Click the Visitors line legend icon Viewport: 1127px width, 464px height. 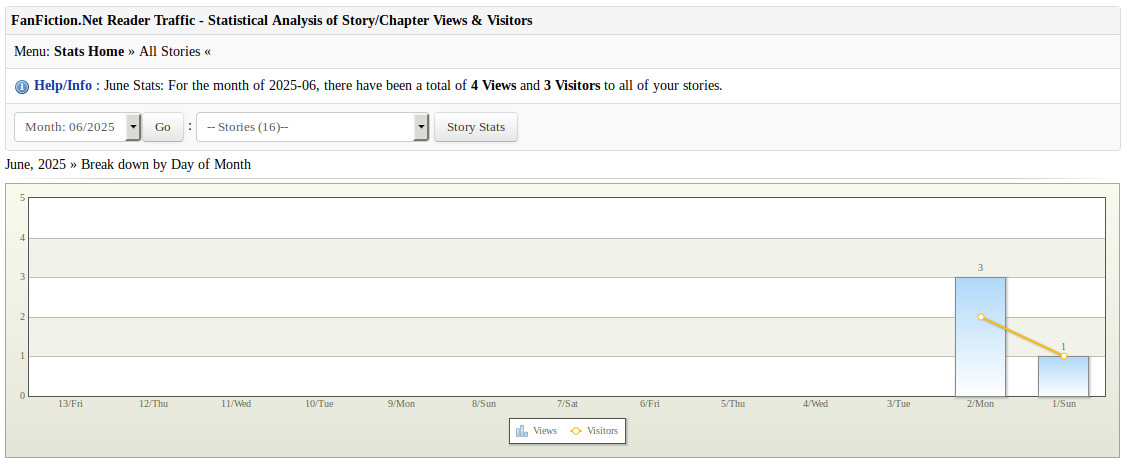click(x=576, y=431)
